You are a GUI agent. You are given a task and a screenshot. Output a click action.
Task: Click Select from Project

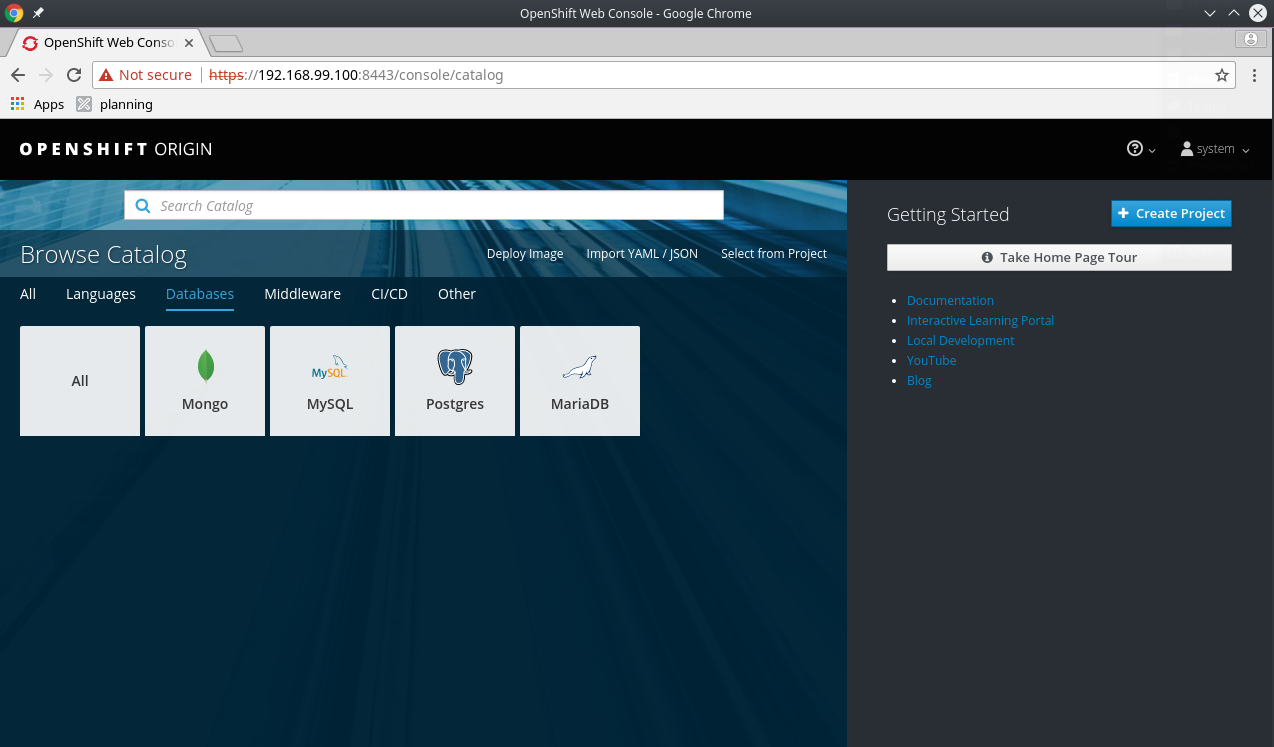coord(774,254)
